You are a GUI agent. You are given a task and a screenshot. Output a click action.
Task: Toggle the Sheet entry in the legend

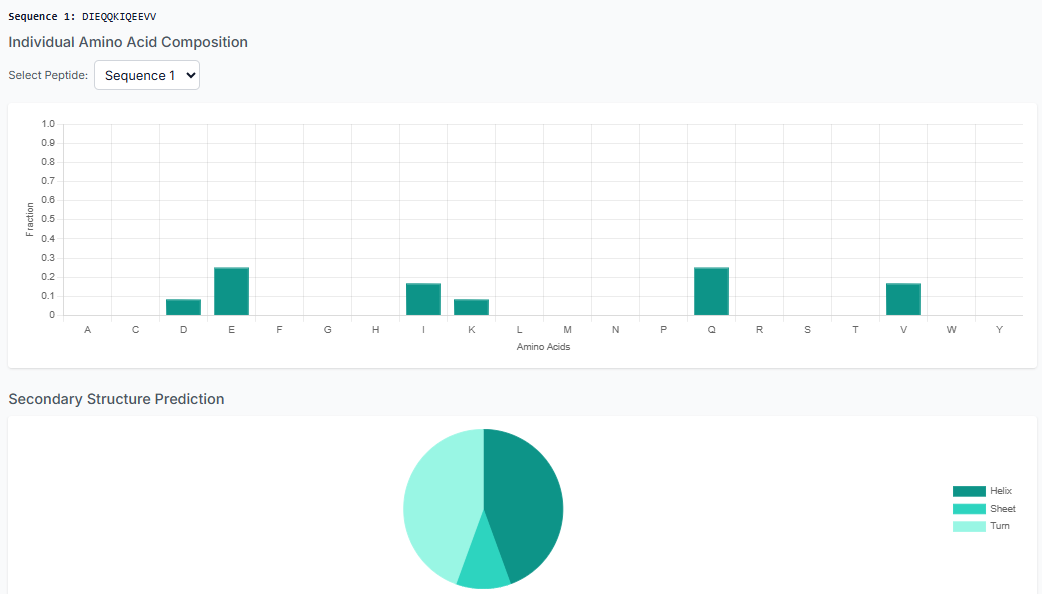pyautogui.click(x=1003, y=508)
